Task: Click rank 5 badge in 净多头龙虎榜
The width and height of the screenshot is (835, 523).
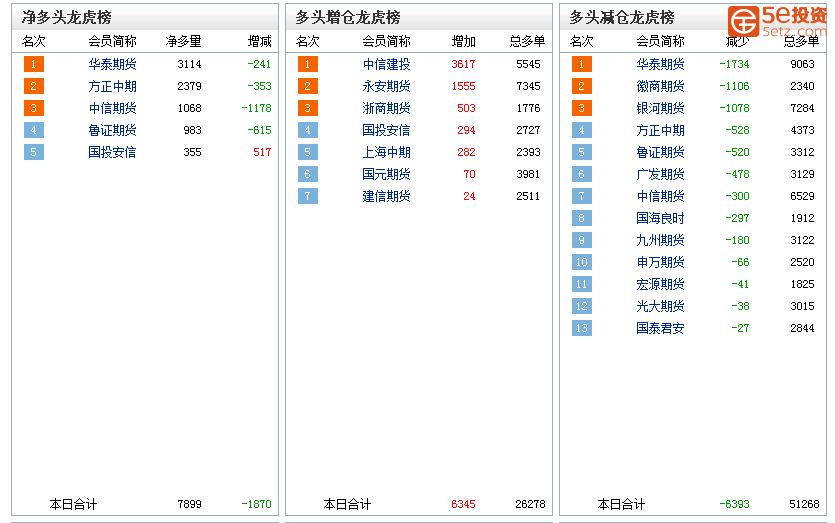Action: coord(34,152)
